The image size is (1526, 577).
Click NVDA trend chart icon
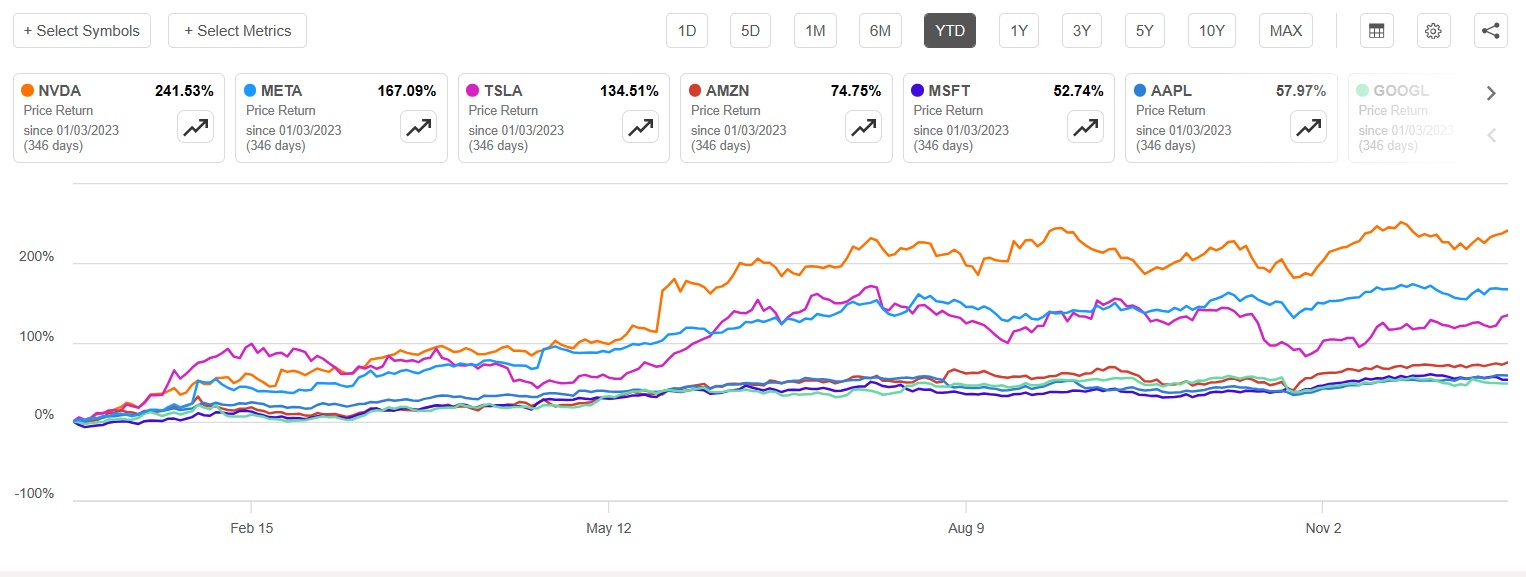pyautogui.click(x=195, y=127)
